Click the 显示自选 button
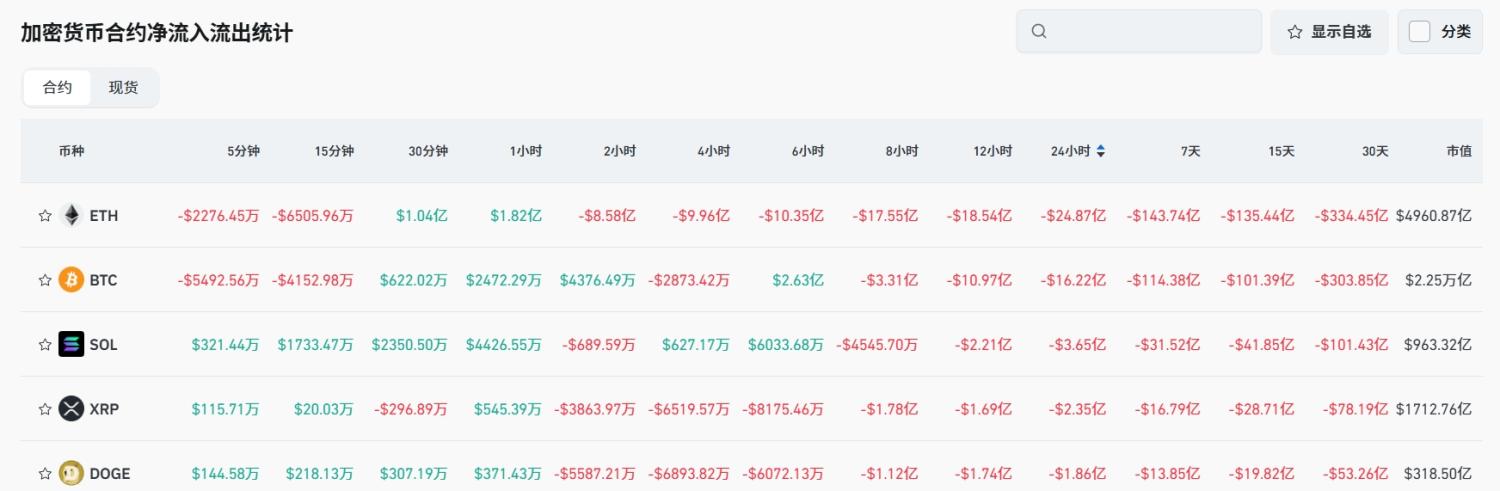Screen dimensions: 1500x491 pos(1329,31)
